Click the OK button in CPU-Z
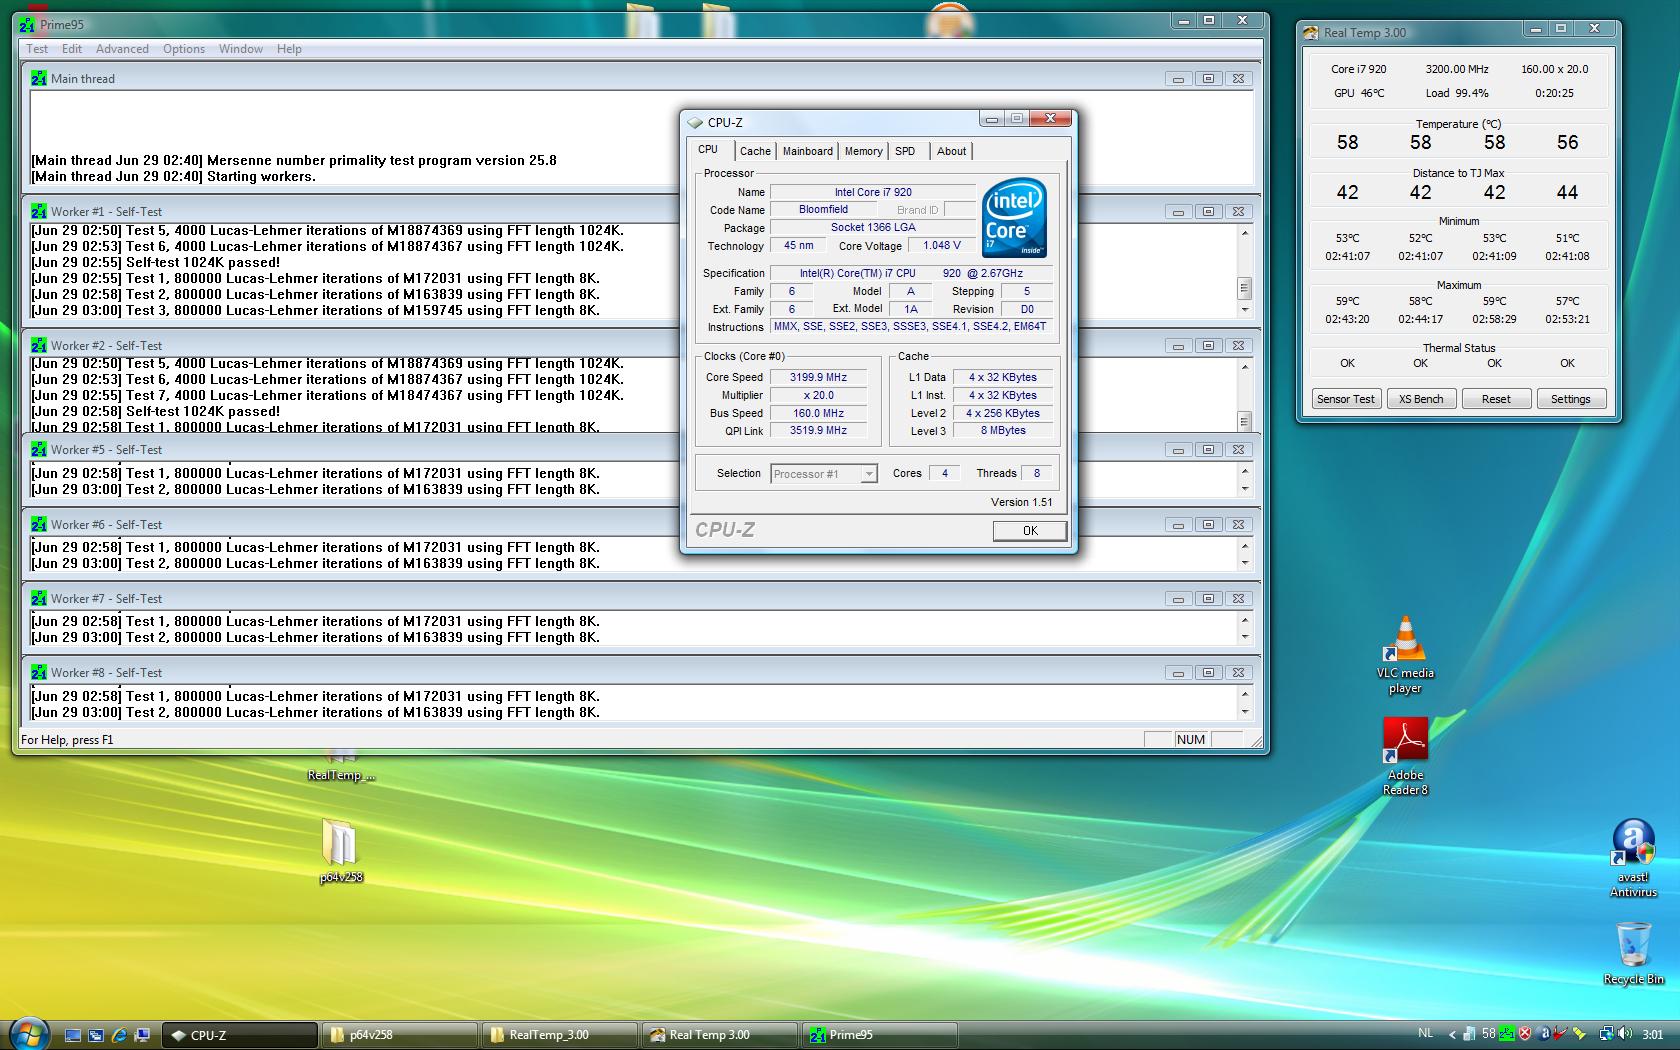The width and height of the screenshot is (1680, 1050). 1030,530
